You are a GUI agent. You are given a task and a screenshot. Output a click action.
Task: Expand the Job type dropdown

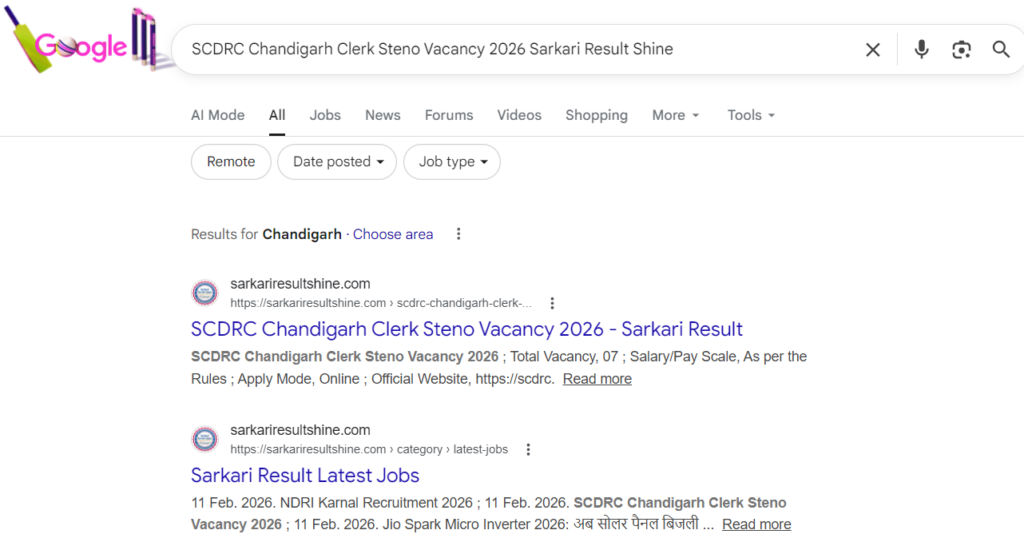(452, 162)
